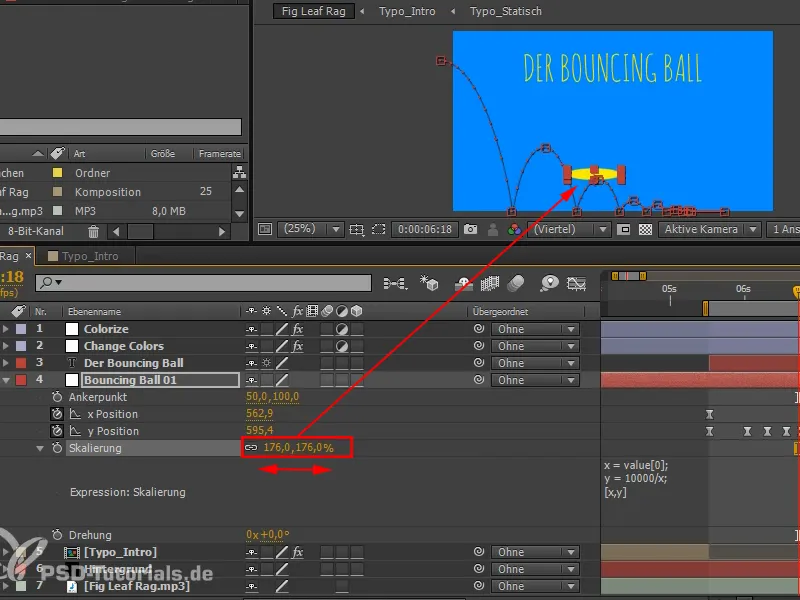Expand the Colorize layer properties

click(7, 329)
